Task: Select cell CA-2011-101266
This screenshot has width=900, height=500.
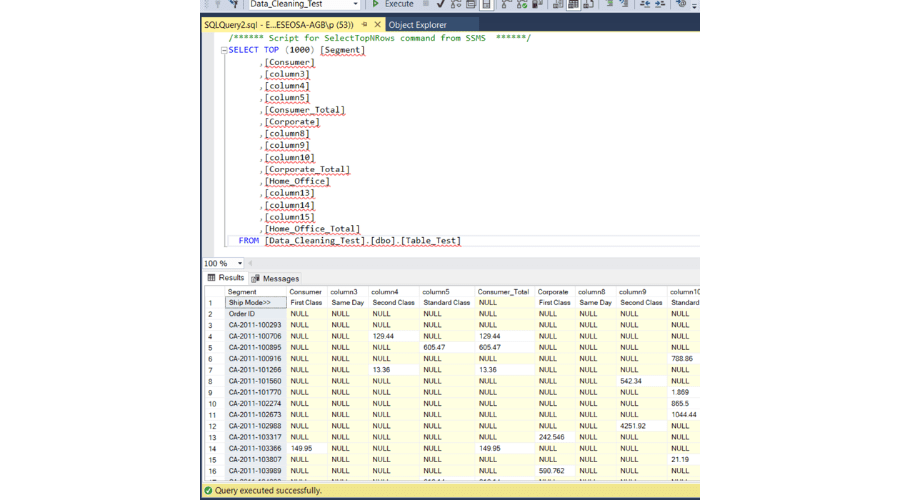Action: tap(255, 370)
